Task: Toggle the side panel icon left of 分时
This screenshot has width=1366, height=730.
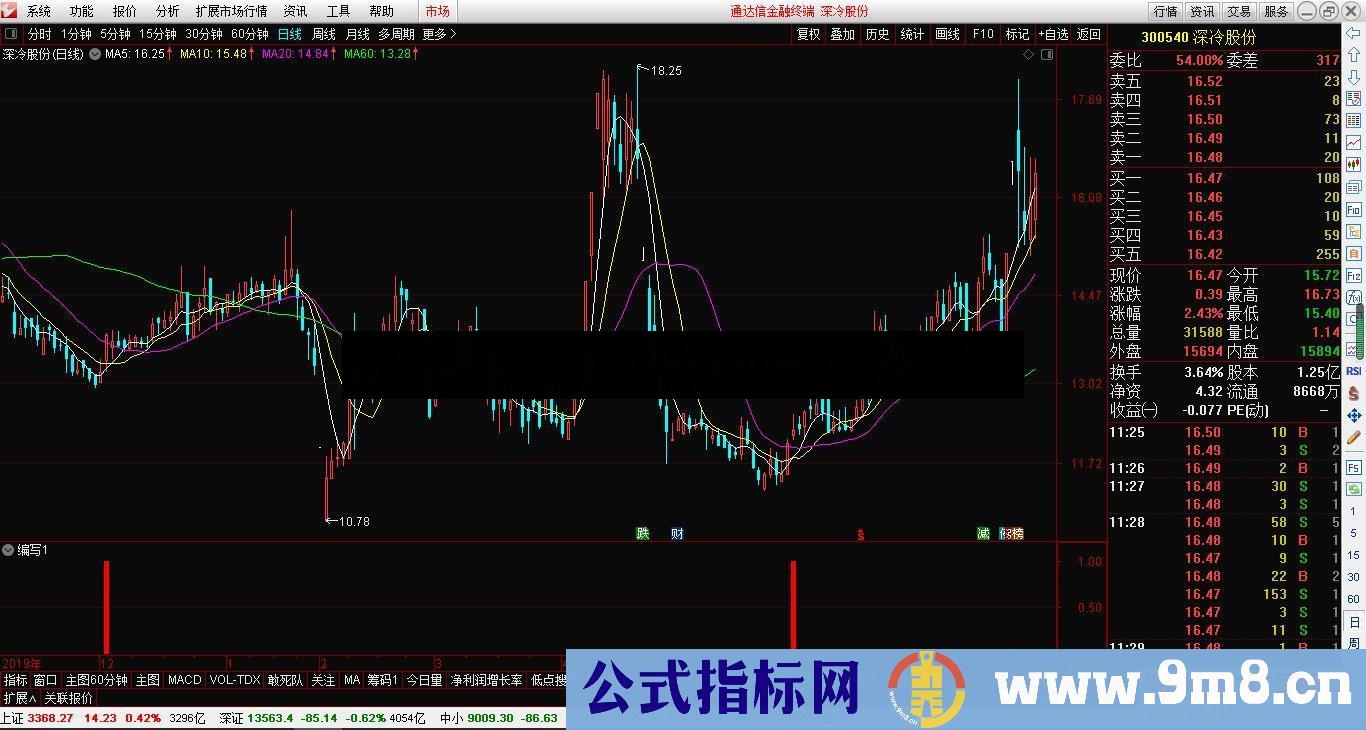Action: tap(12, 34)
